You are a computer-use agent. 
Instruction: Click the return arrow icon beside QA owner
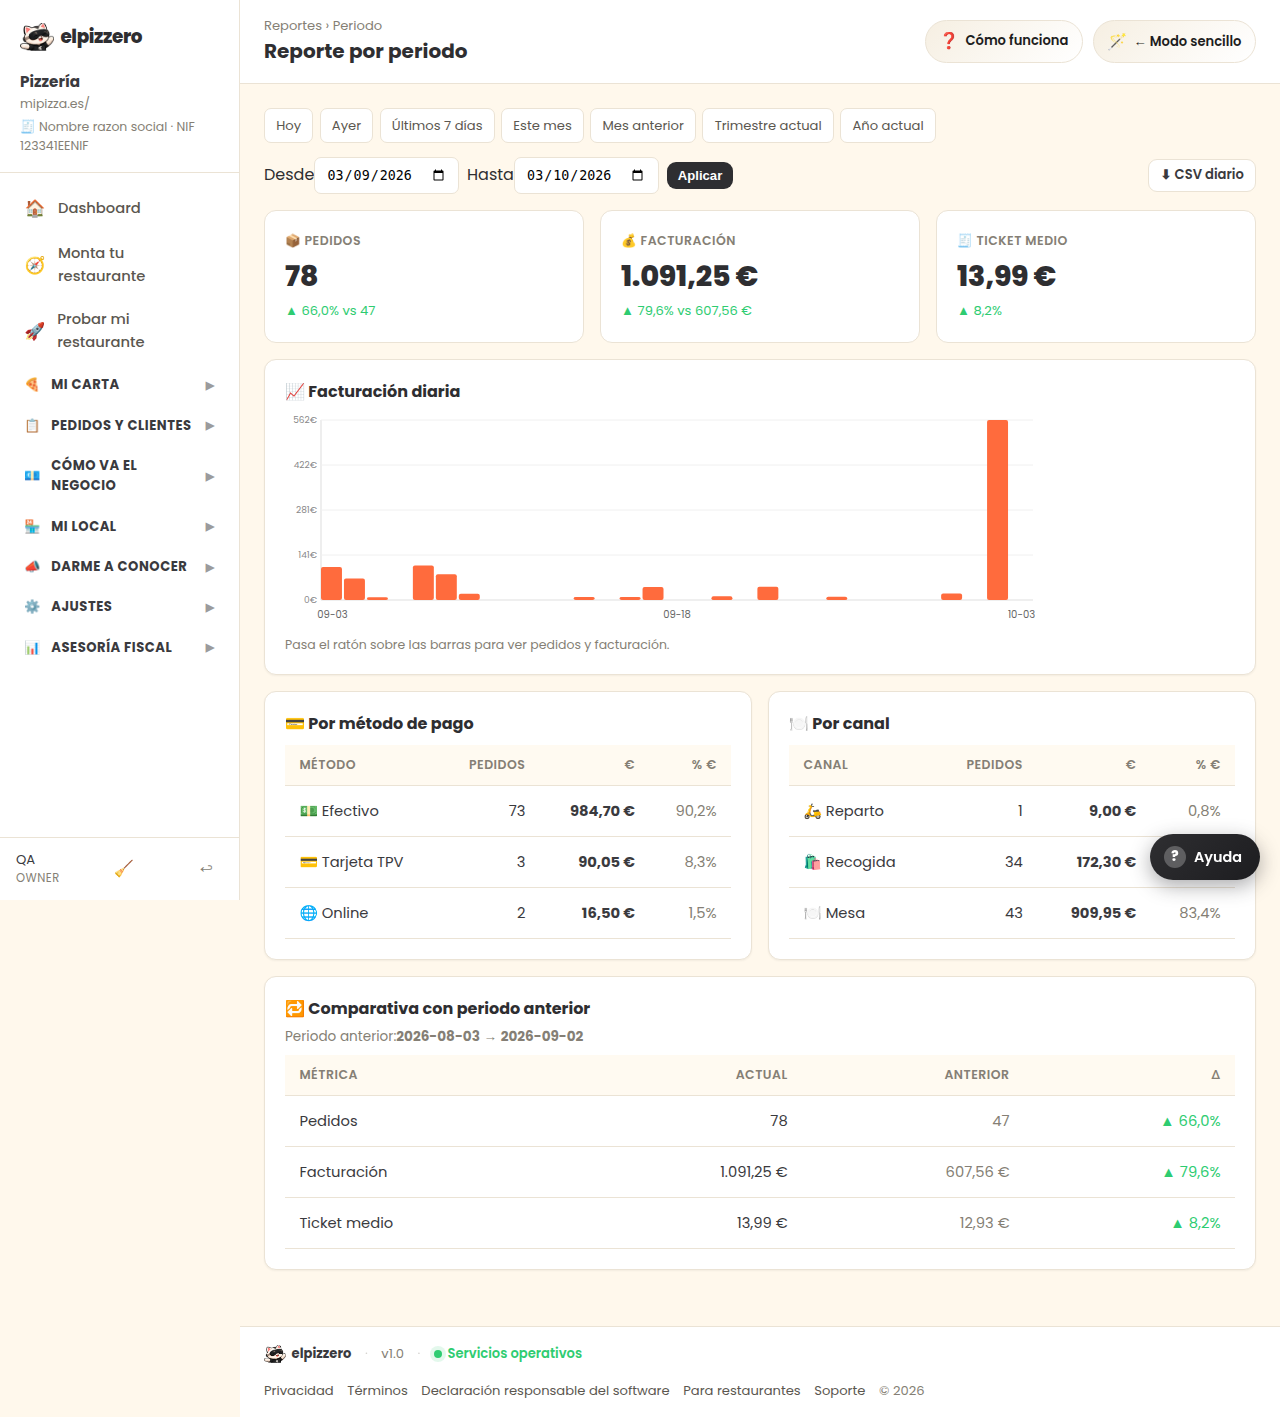pos(206,868)
